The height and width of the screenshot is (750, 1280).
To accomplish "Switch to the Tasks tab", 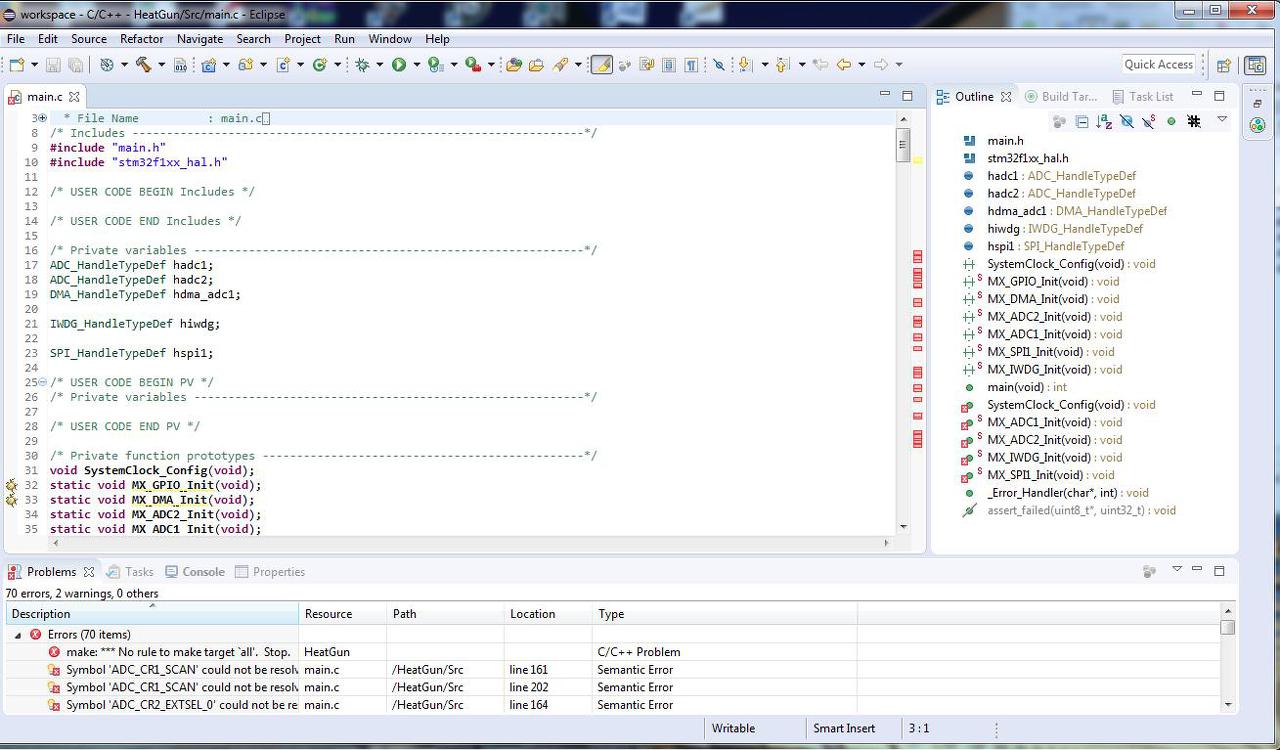I will (x=130, y=572).
